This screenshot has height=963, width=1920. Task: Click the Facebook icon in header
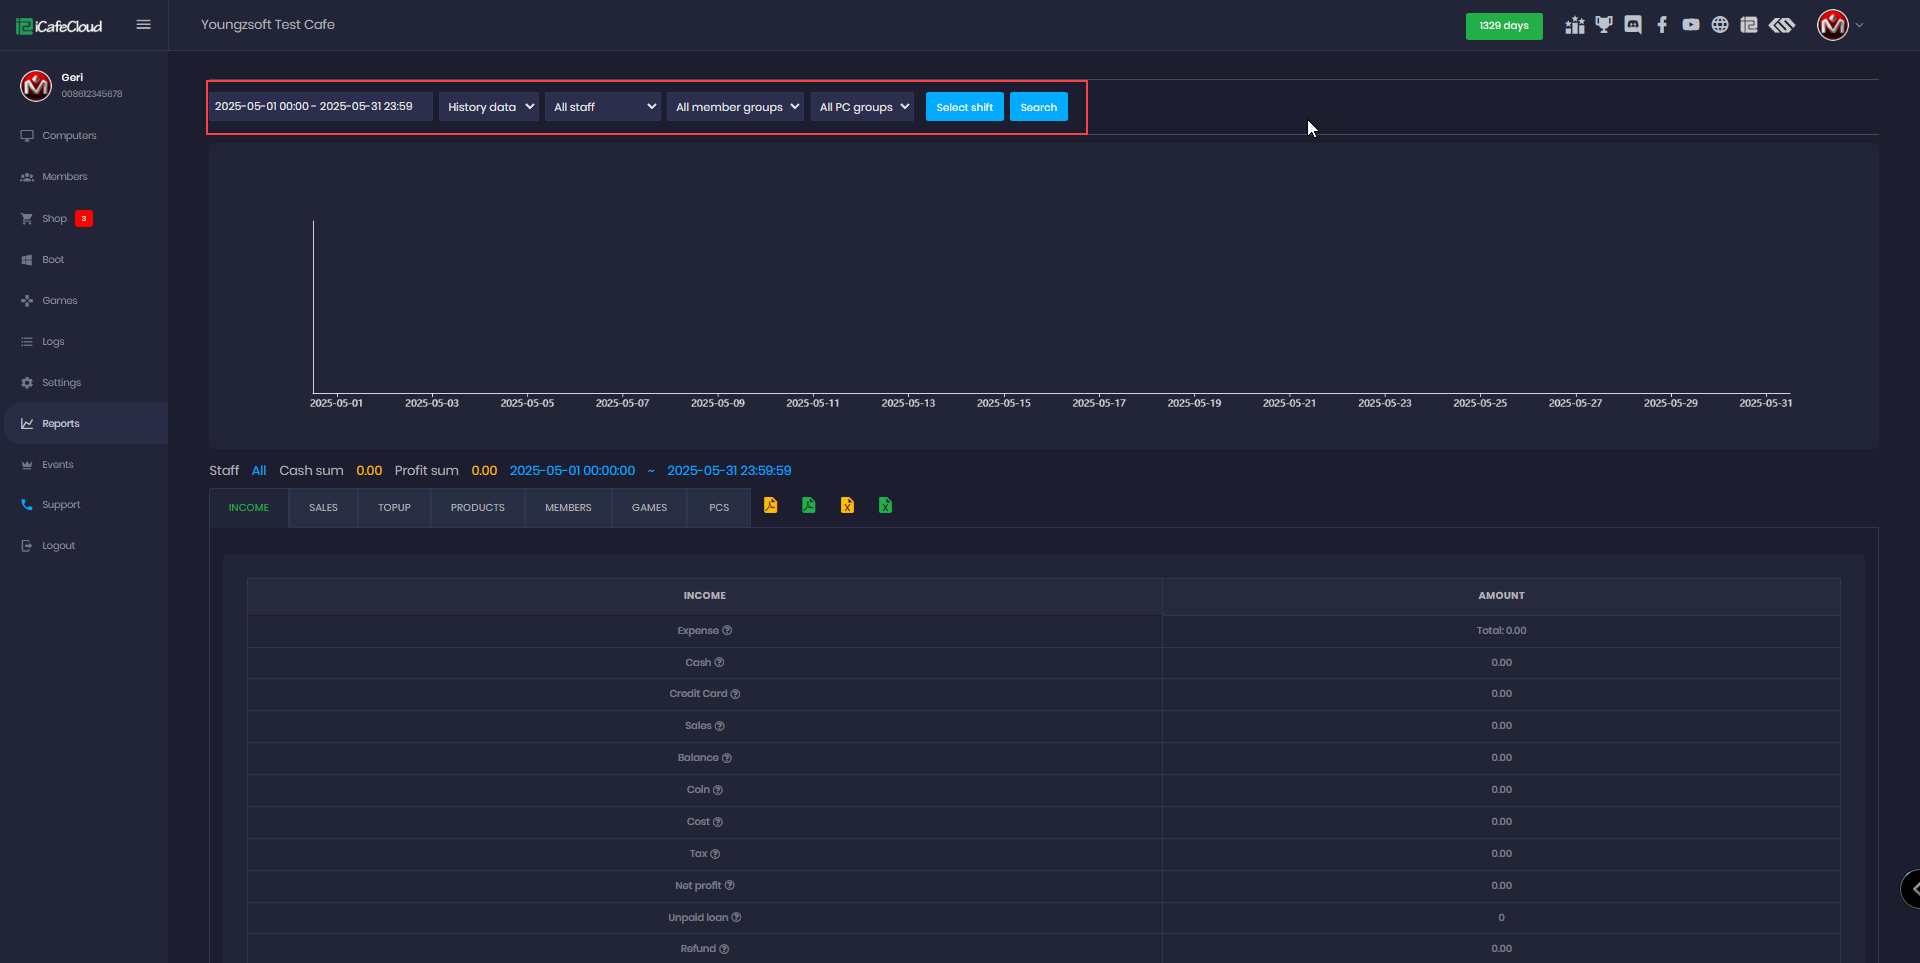click(1662, 25)
